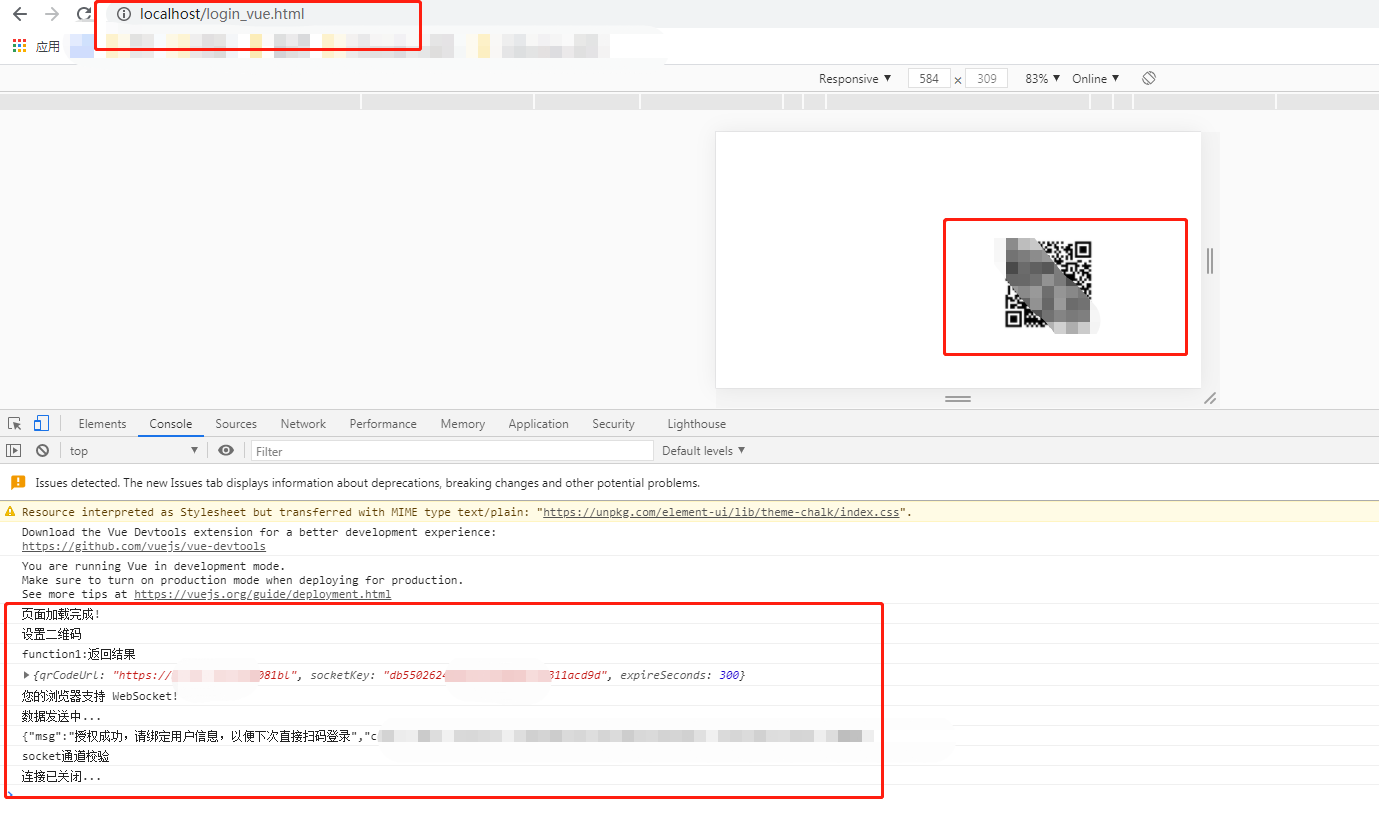This screenshot has height=822, width=1379.
Task: Grab the right-edge viewport resize handle
Action: [x=1210, y=261]
